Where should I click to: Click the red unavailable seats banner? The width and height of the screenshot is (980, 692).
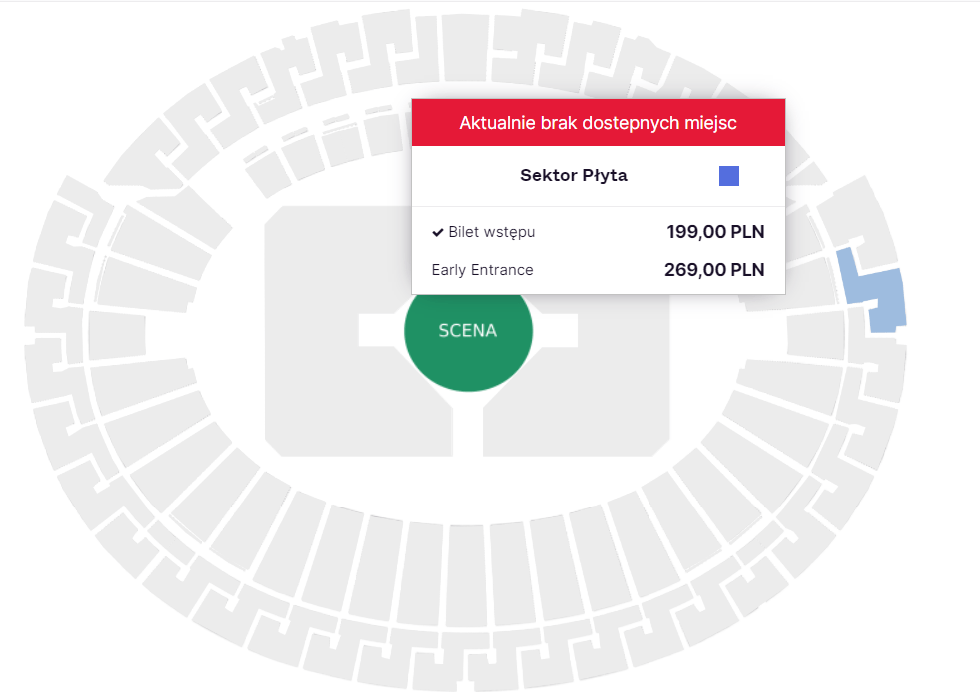pyautogui.click(x=598, y=123)
